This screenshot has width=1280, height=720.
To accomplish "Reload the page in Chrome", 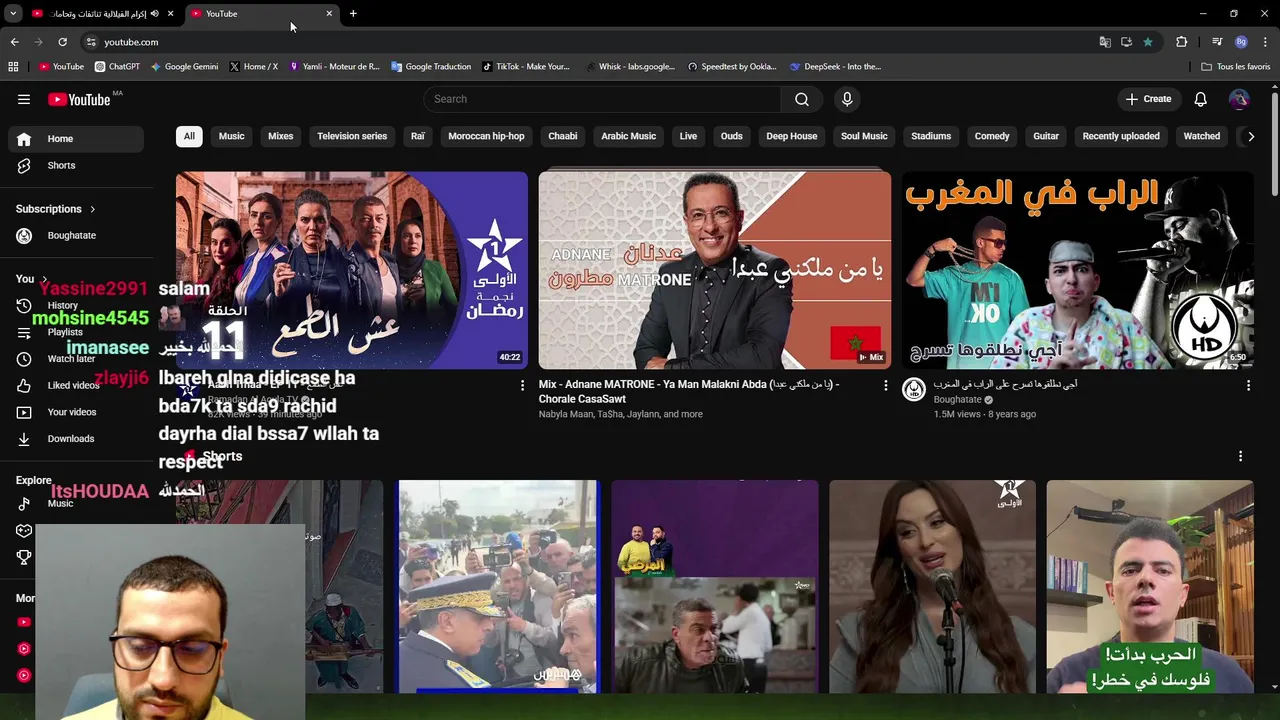I will (x=62, y=42).
